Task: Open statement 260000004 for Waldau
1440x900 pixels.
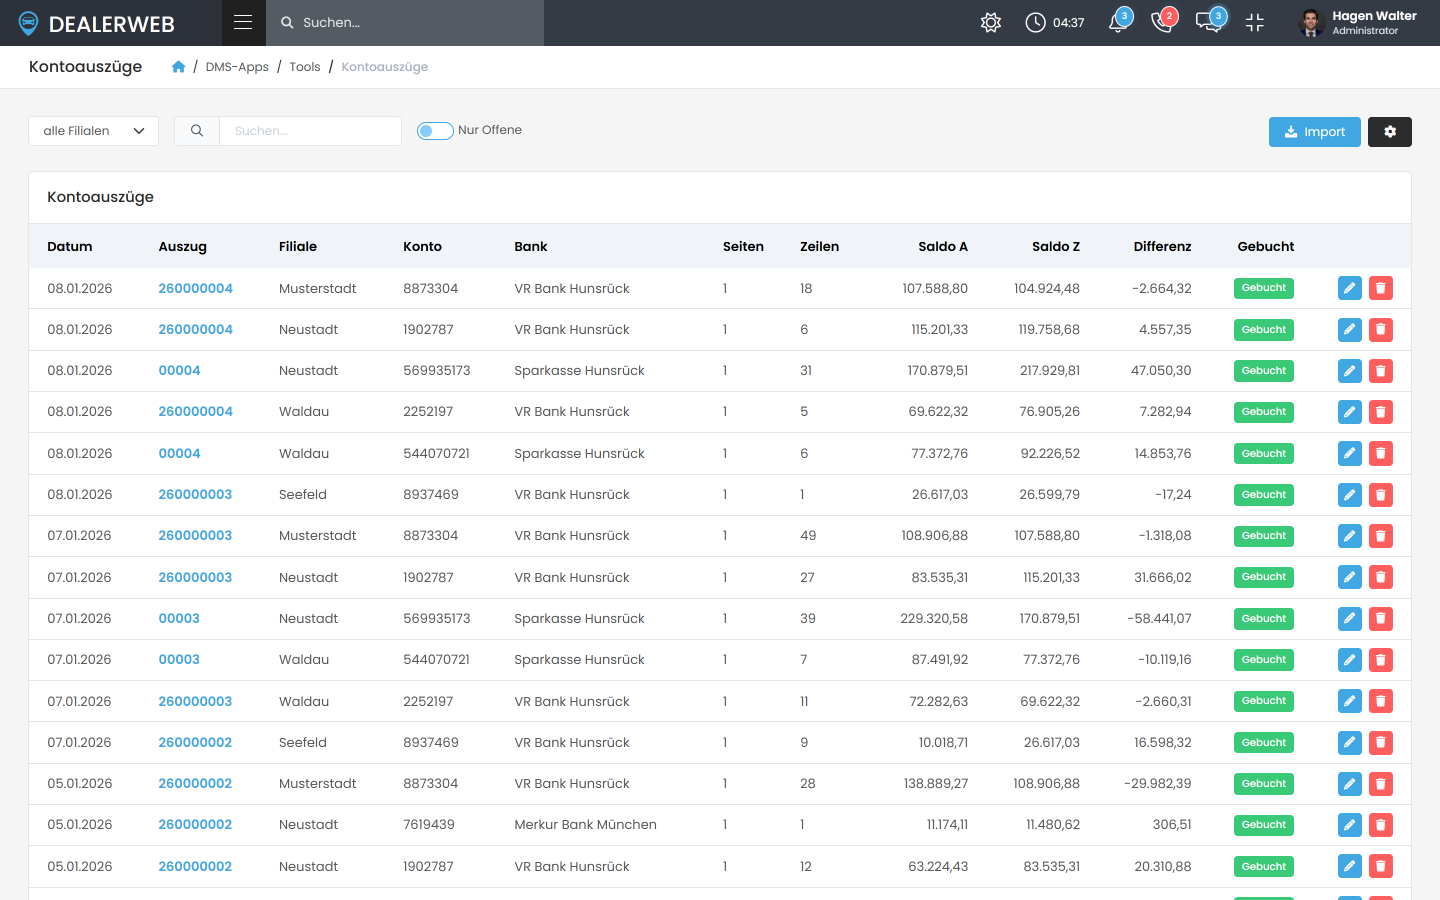Action: (x=196, y=412)
